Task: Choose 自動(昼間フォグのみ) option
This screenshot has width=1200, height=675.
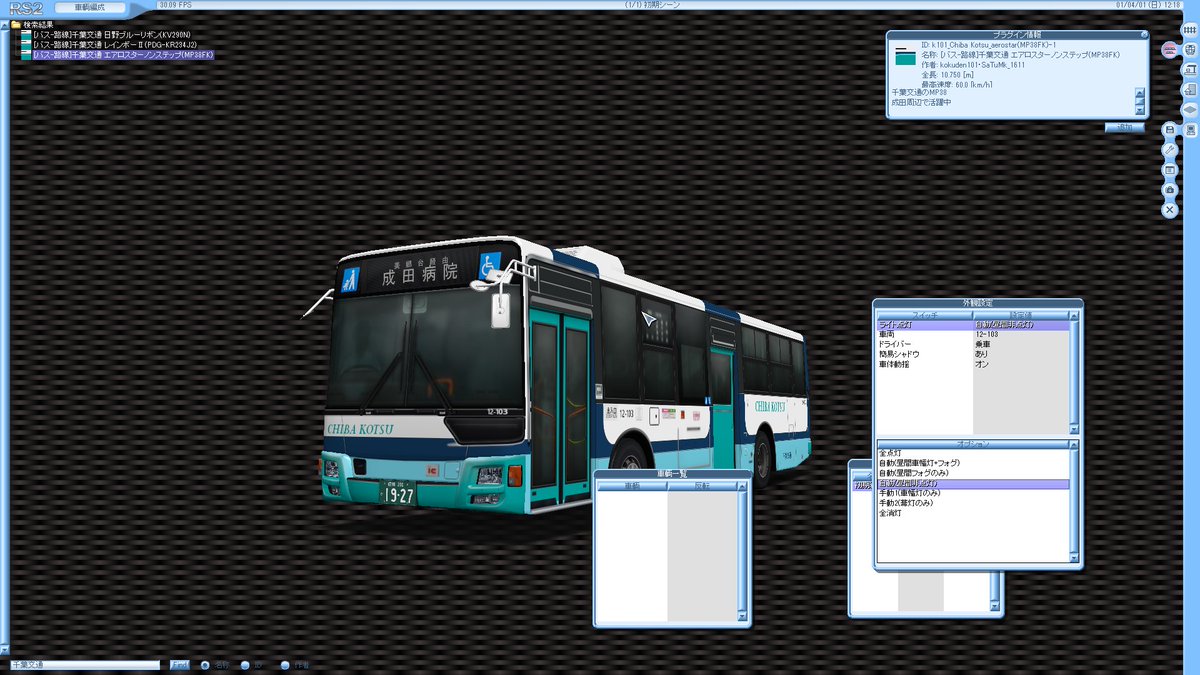Action: (972, 473)
